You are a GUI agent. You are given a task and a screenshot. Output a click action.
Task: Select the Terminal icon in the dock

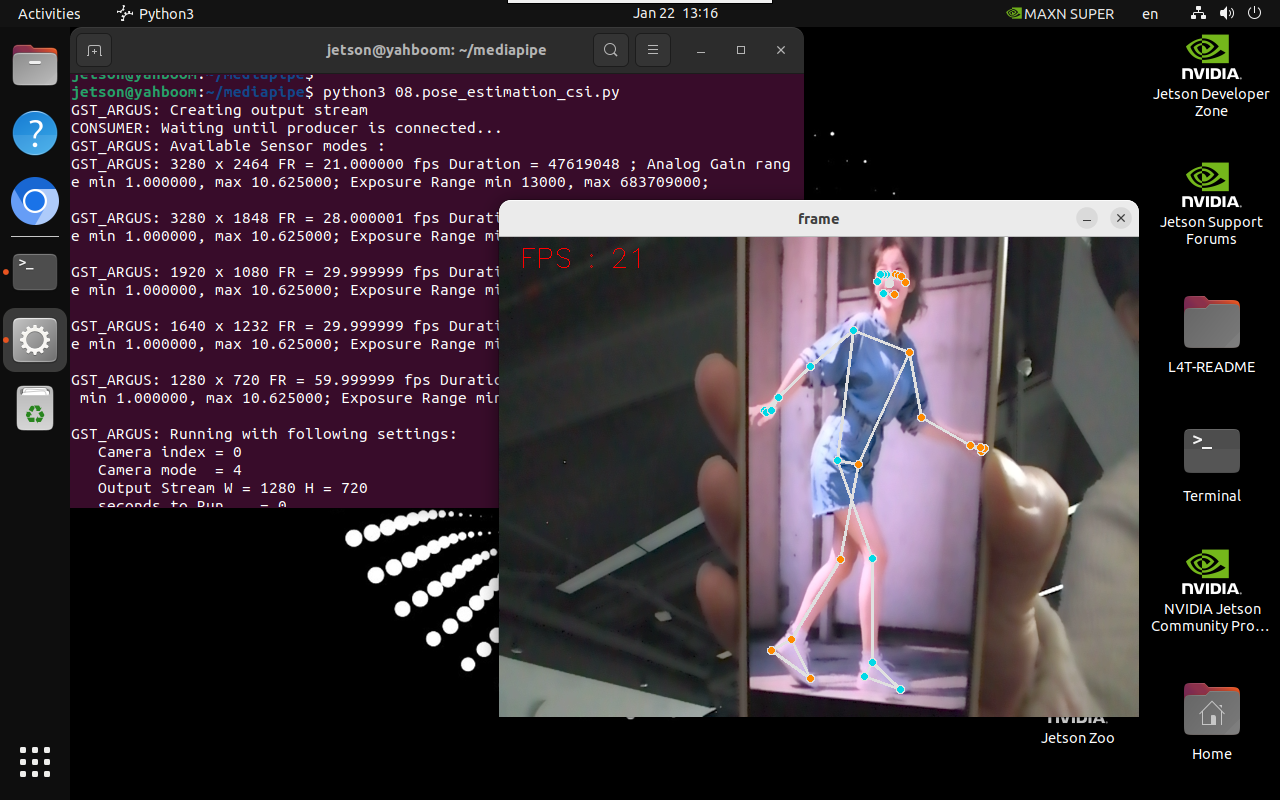click(x=35, y=270)
